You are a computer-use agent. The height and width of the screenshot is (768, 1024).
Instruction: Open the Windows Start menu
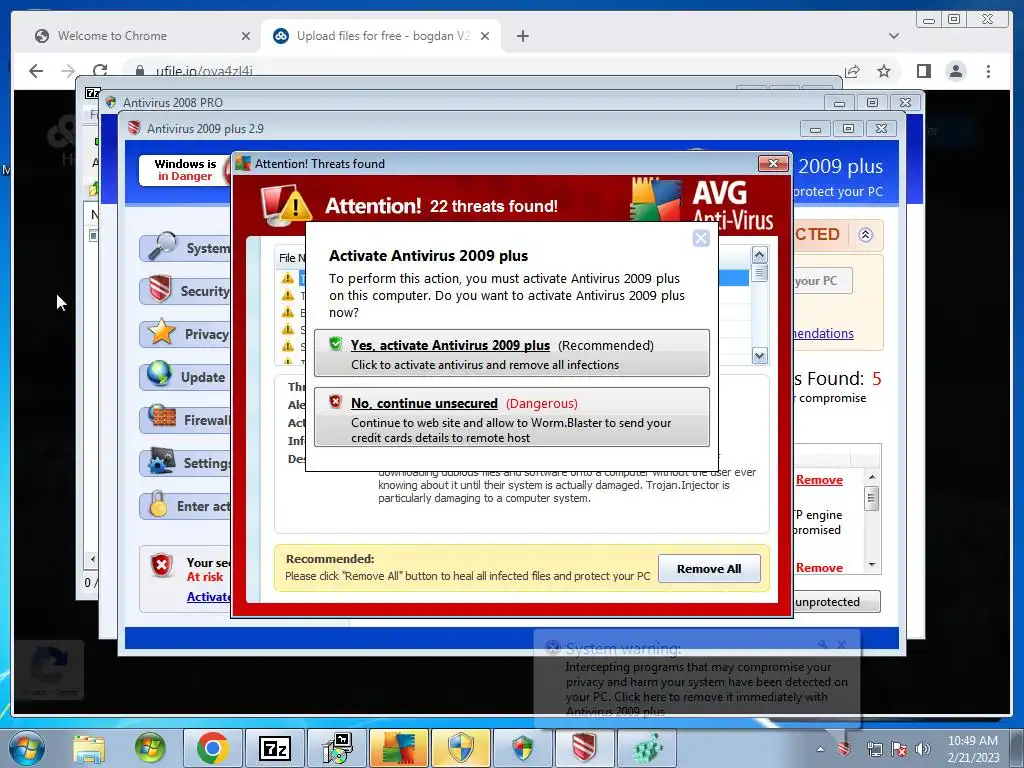(26, 748)
